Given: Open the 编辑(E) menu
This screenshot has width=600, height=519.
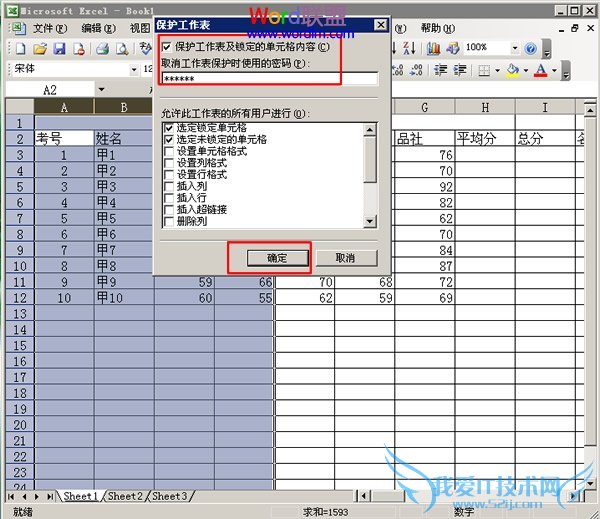Looking at the screenshot, I should (x=98, y=28).
